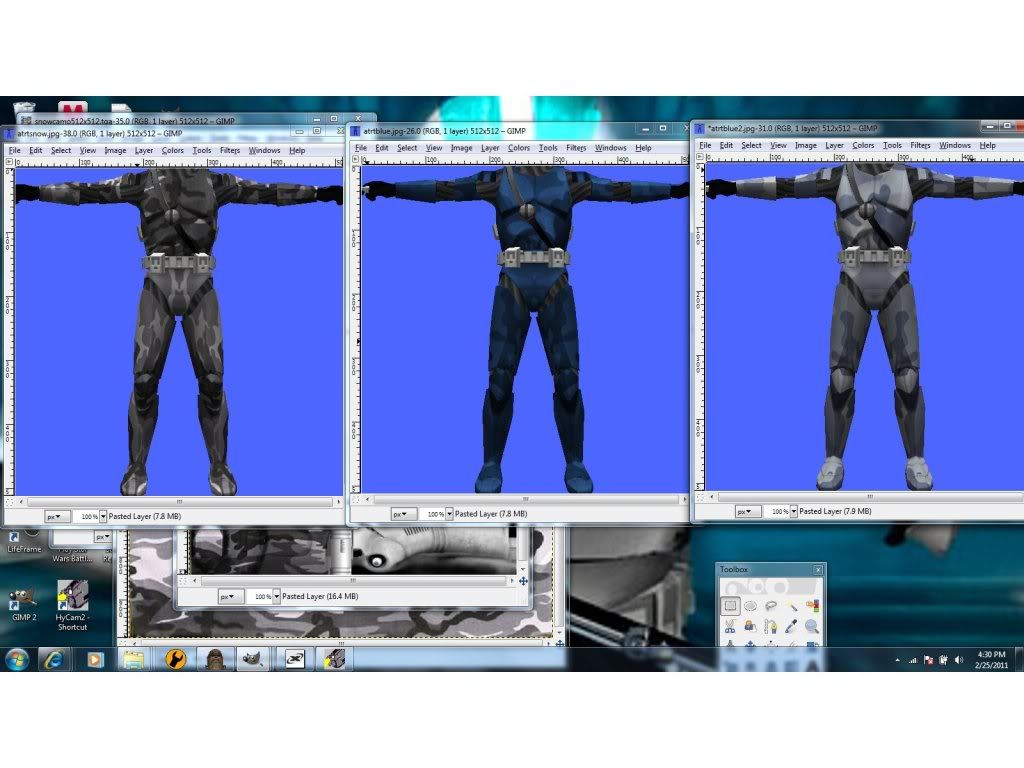Open Windows Explorer folder in taskbar
The width and height of the screenshot is (1024, 768).
pos(133,660)
